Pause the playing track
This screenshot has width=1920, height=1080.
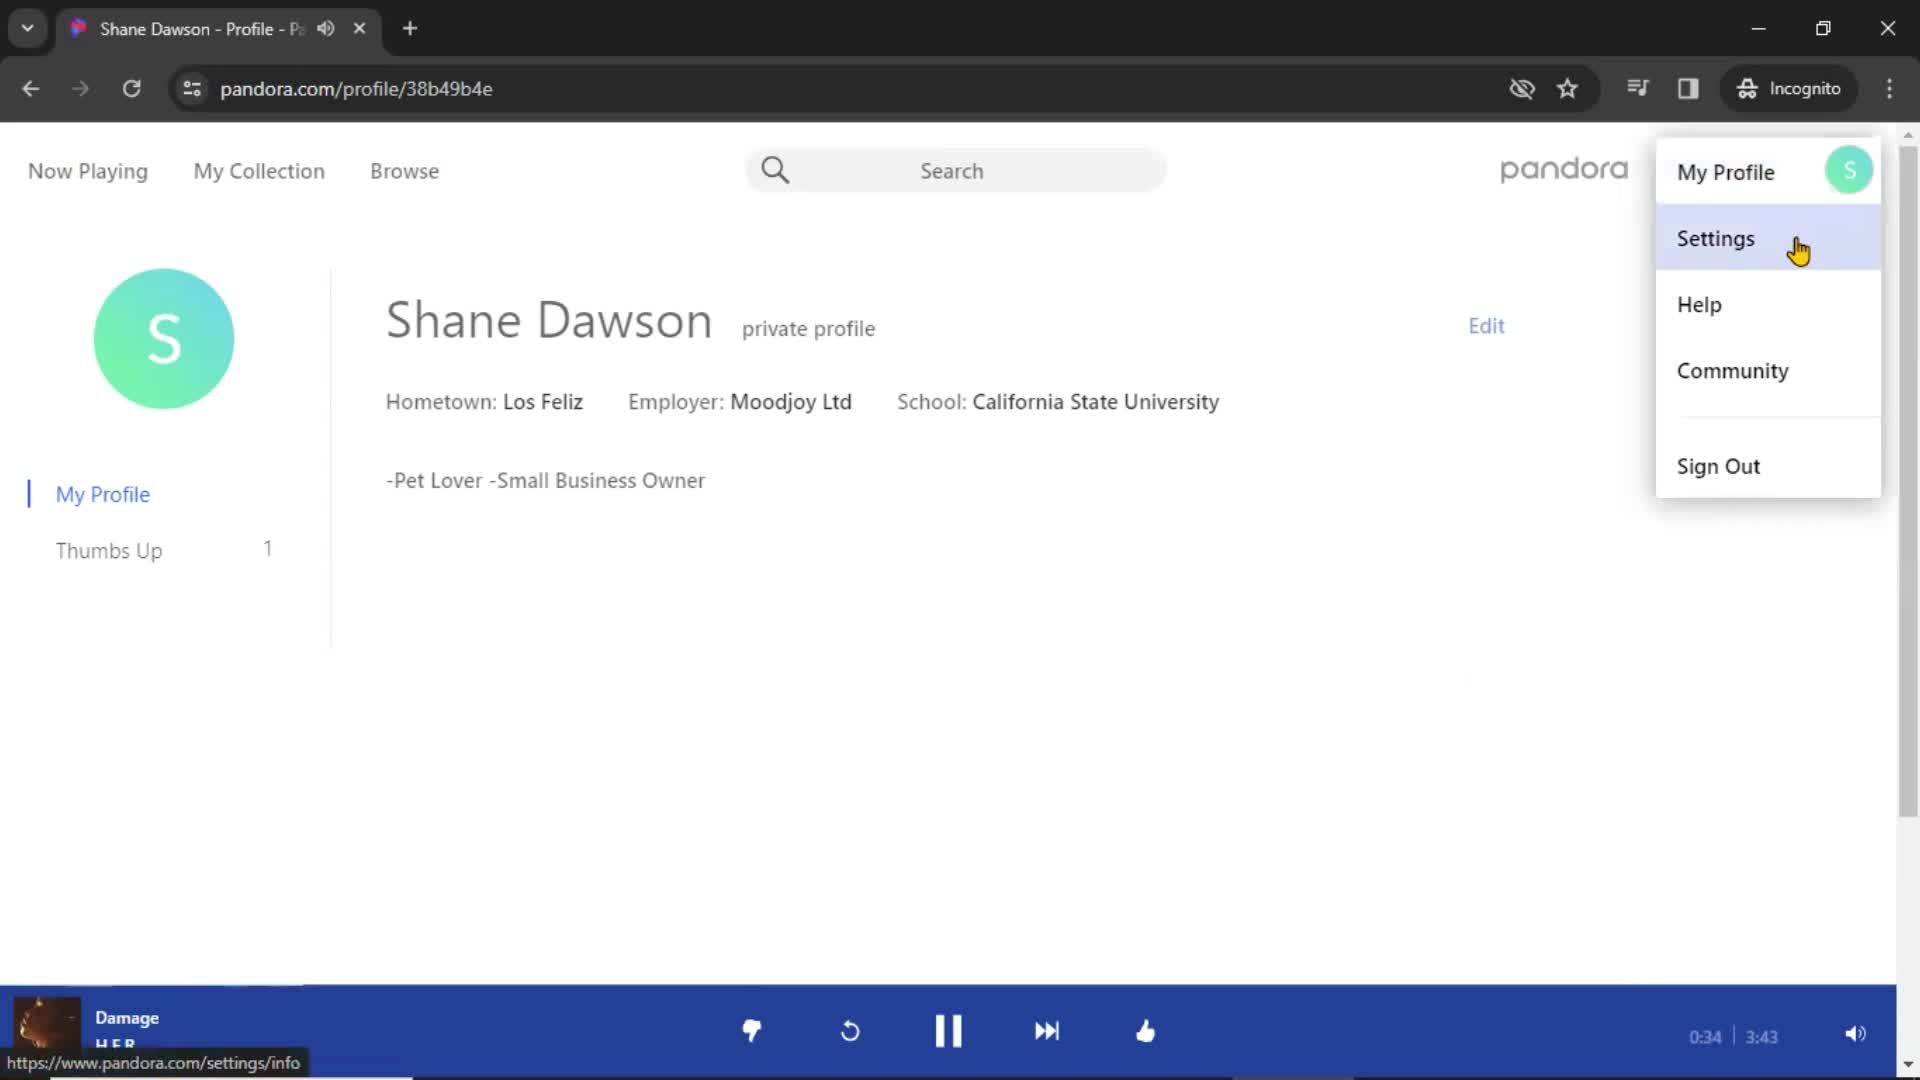point(948,1031)
